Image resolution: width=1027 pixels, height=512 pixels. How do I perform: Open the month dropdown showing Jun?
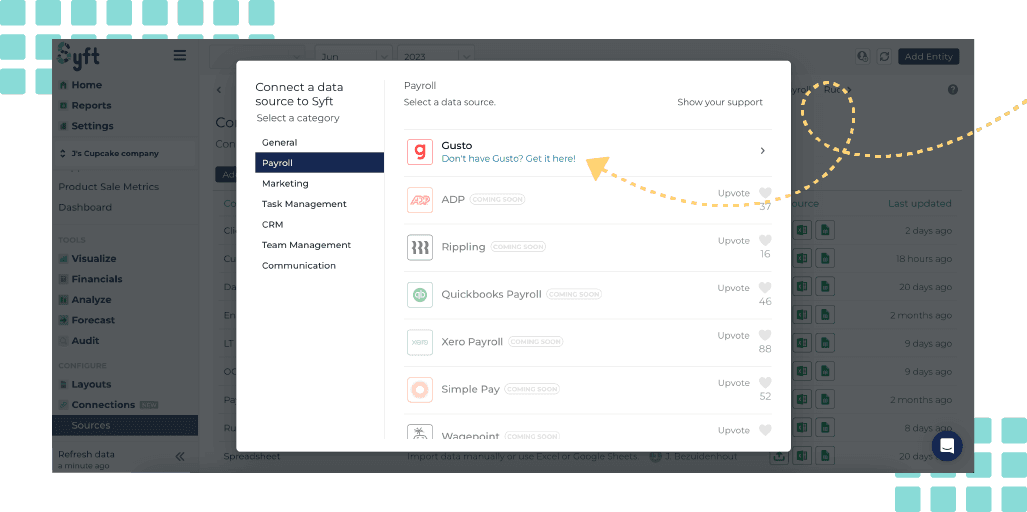point(354,57)
